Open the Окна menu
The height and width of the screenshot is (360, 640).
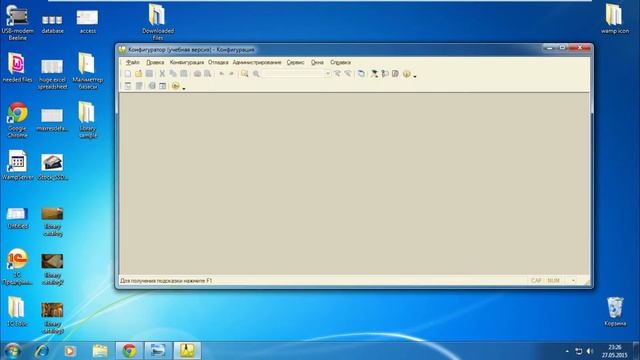click(317, 62)
